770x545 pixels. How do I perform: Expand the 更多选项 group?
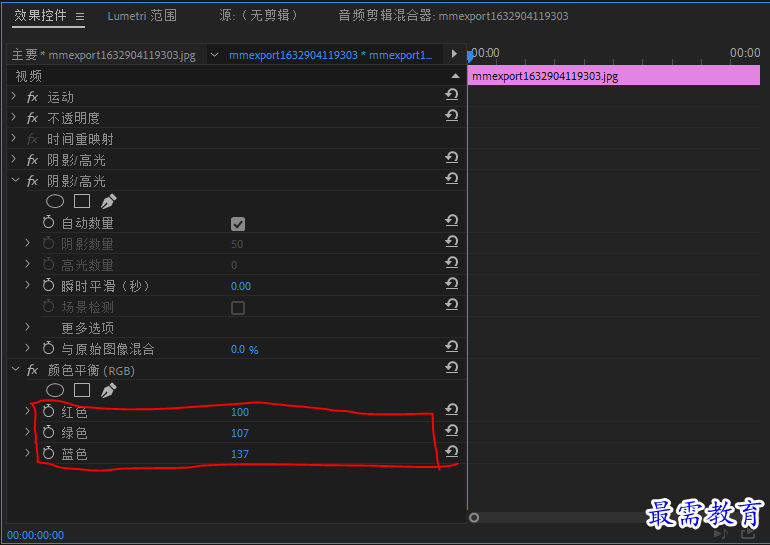(x=28, y=327)
